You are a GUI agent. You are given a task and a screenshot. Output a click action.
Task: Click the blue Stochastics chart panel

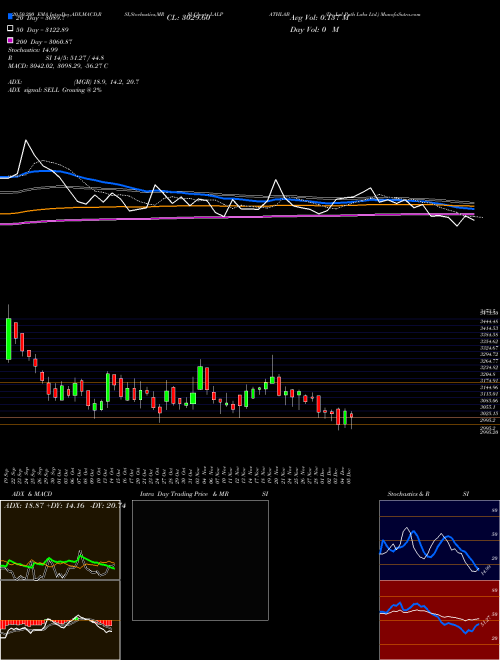(439, 540)
